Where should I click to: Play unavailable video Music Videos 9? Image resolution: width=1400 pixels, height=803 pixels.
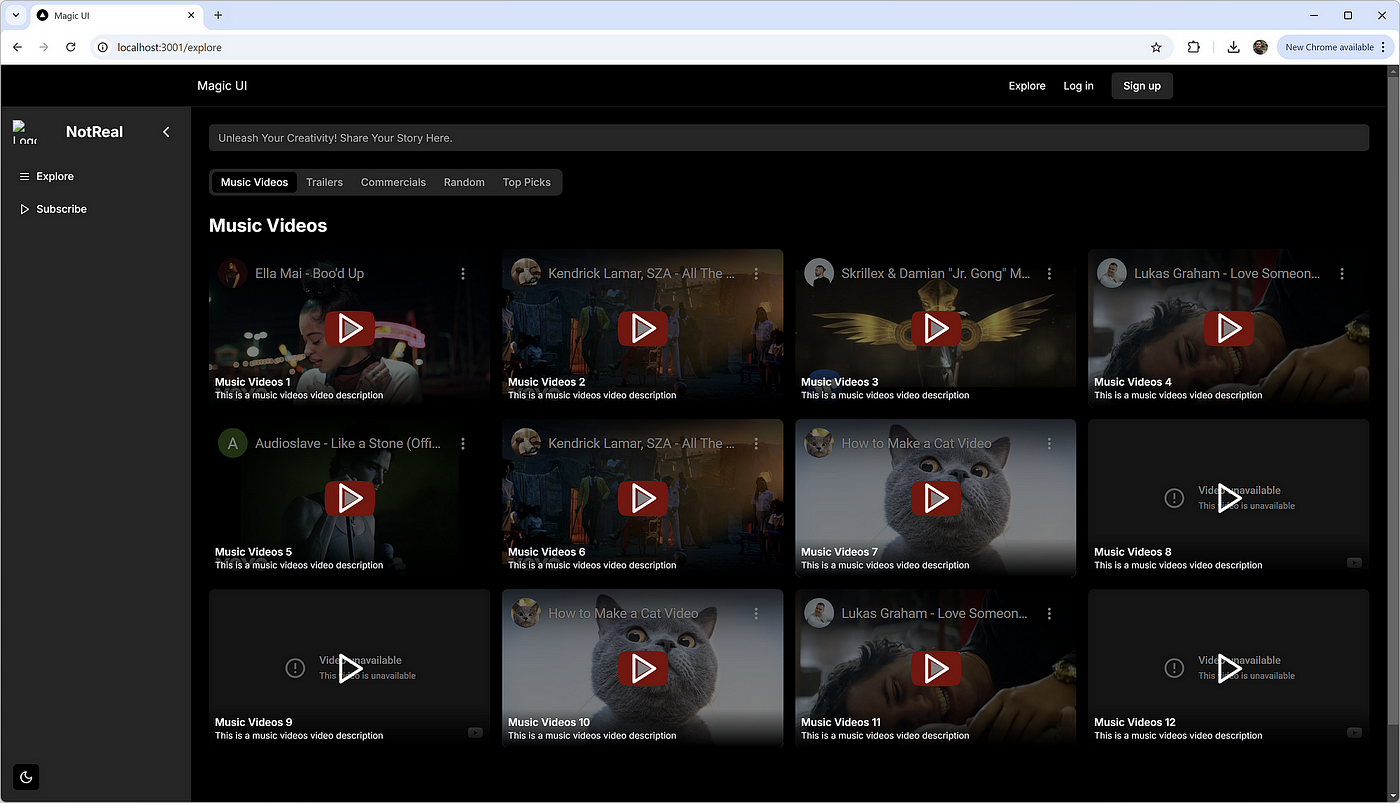click(350, 668)
